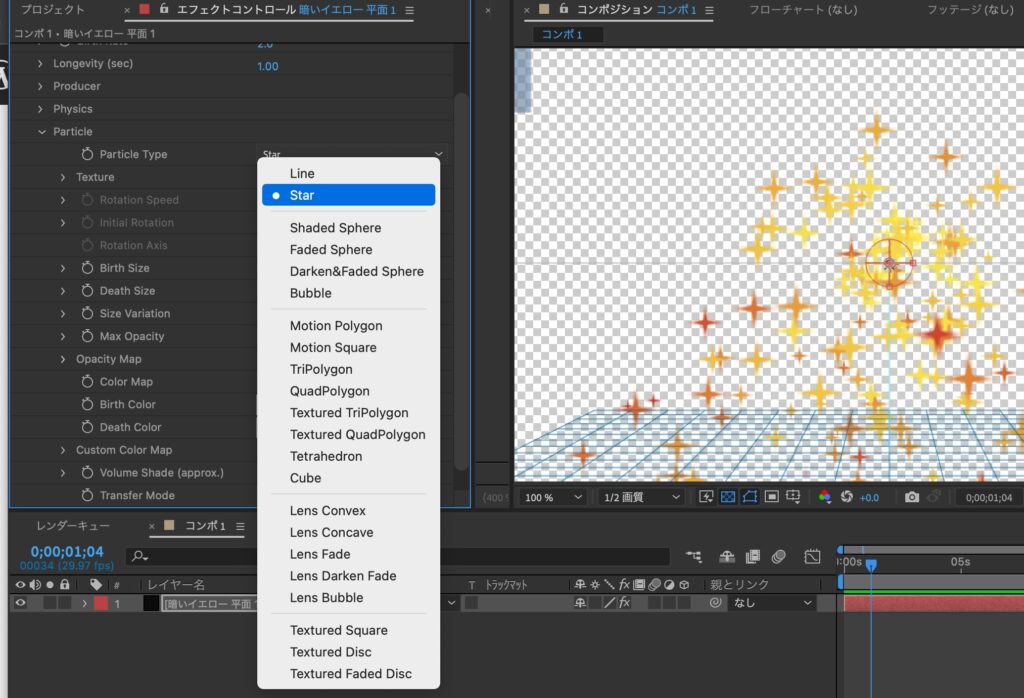Open the show channel RGB icon
Viewport: 1024px width, 698px height.
coord(825,497)
